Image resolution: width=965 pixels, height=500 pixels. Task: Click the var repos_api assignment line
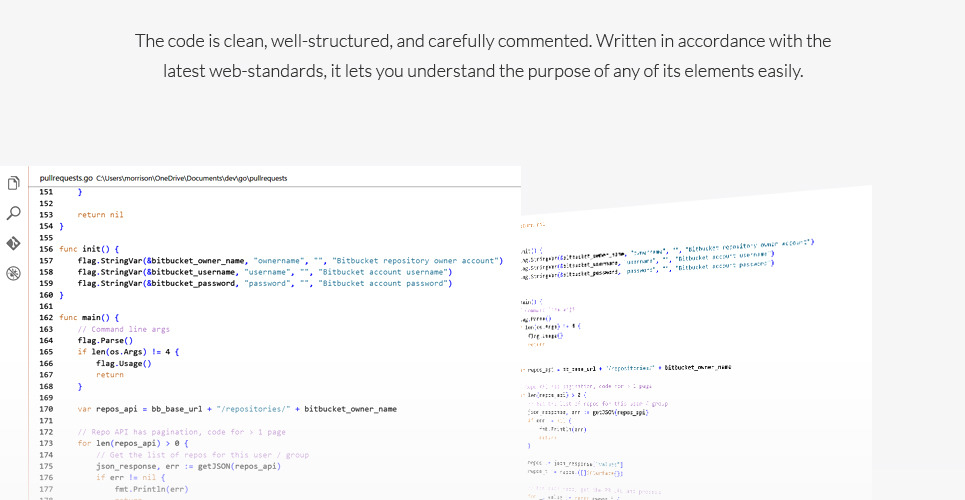(236, 409)
